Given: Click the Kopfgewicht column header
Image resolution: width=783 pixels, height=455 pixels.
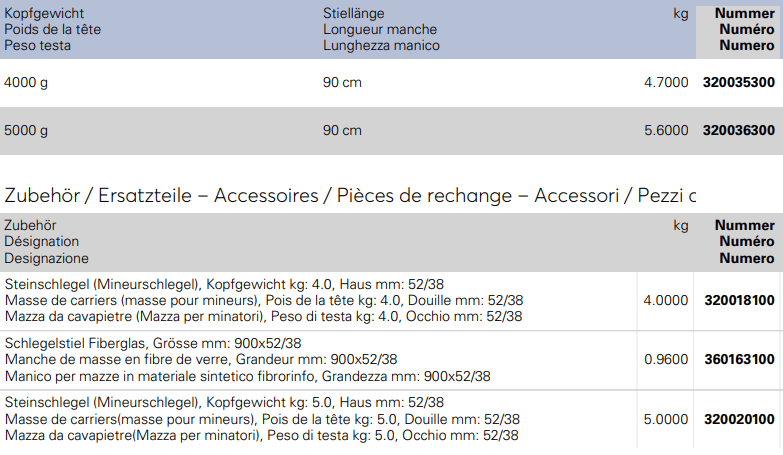Looking at the screenshot, I should (52, 29).
